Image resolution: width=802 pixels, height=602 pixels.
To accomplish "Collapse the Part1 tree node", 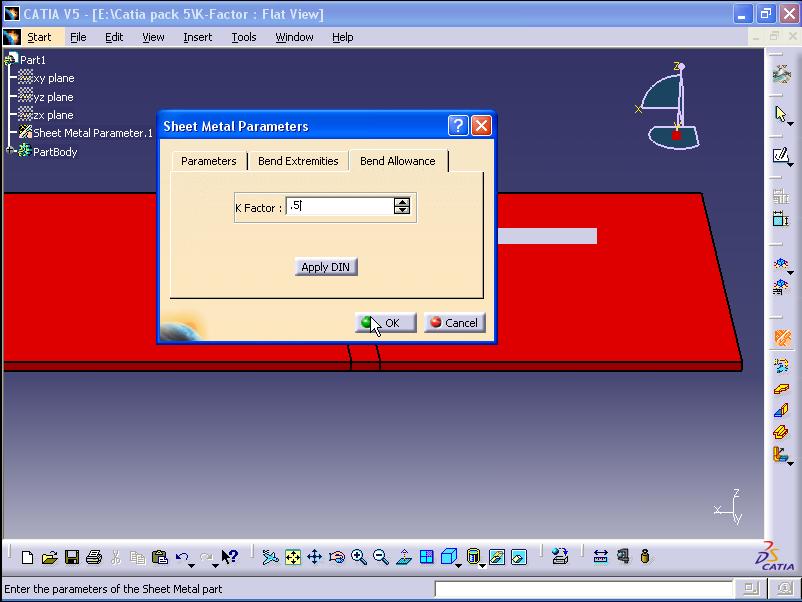I will point(10,59).
